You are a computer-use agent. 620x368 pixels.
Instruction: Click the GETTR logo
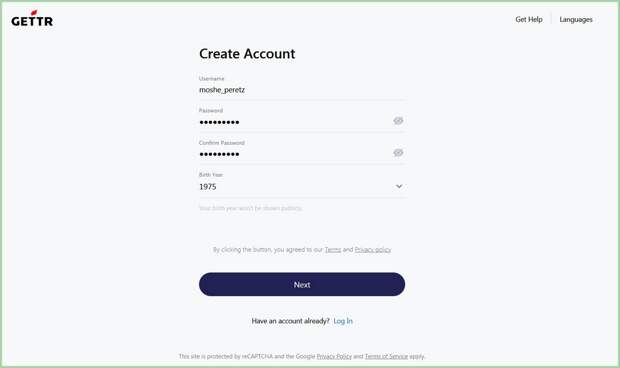click(x=32, y=19)
